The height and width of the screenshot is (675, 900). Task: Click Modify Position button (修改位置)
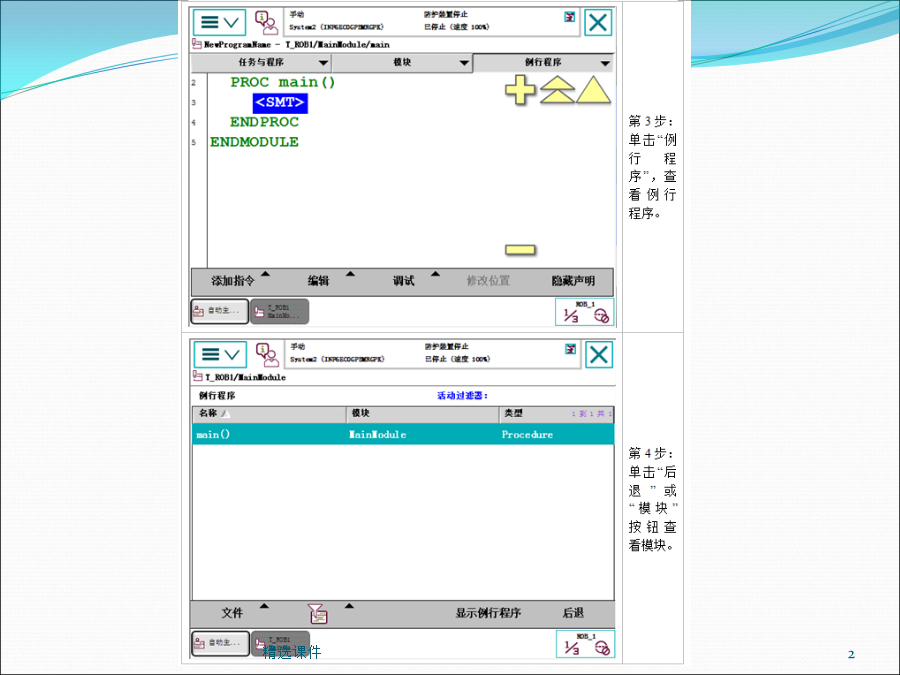click(488, 281)
